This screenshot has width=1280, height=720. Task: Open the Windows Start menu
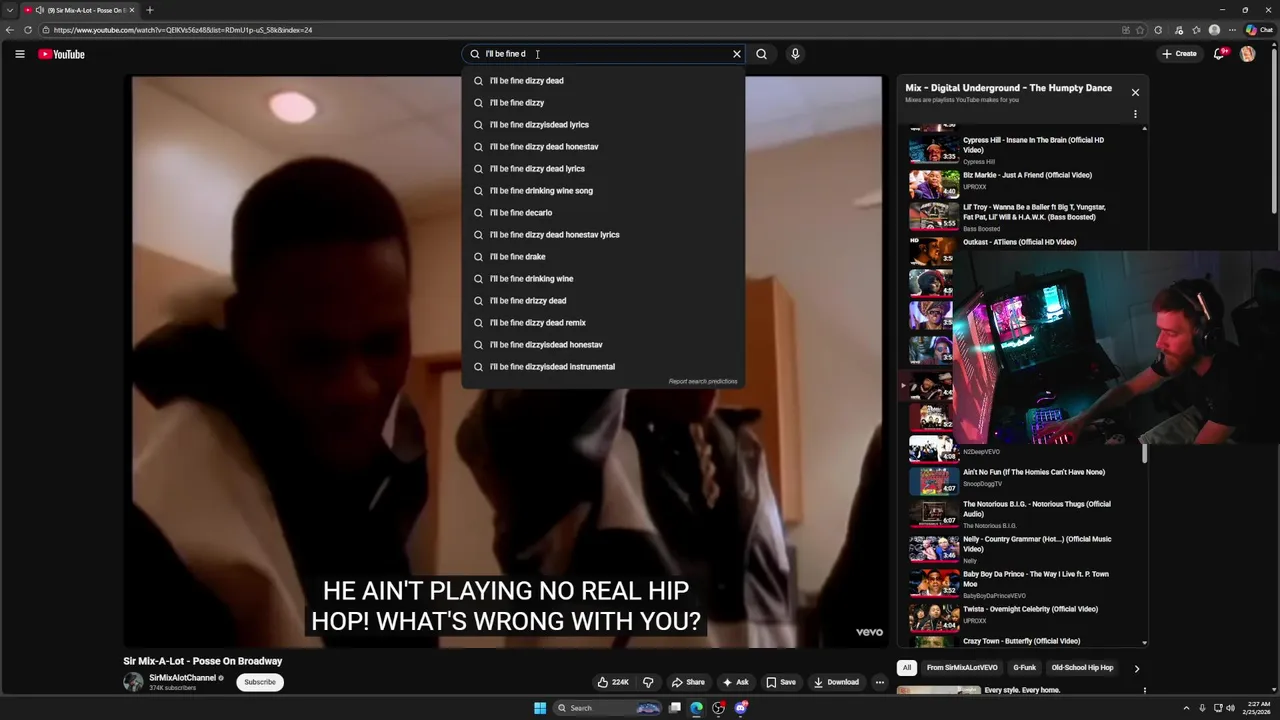point(540,708)
